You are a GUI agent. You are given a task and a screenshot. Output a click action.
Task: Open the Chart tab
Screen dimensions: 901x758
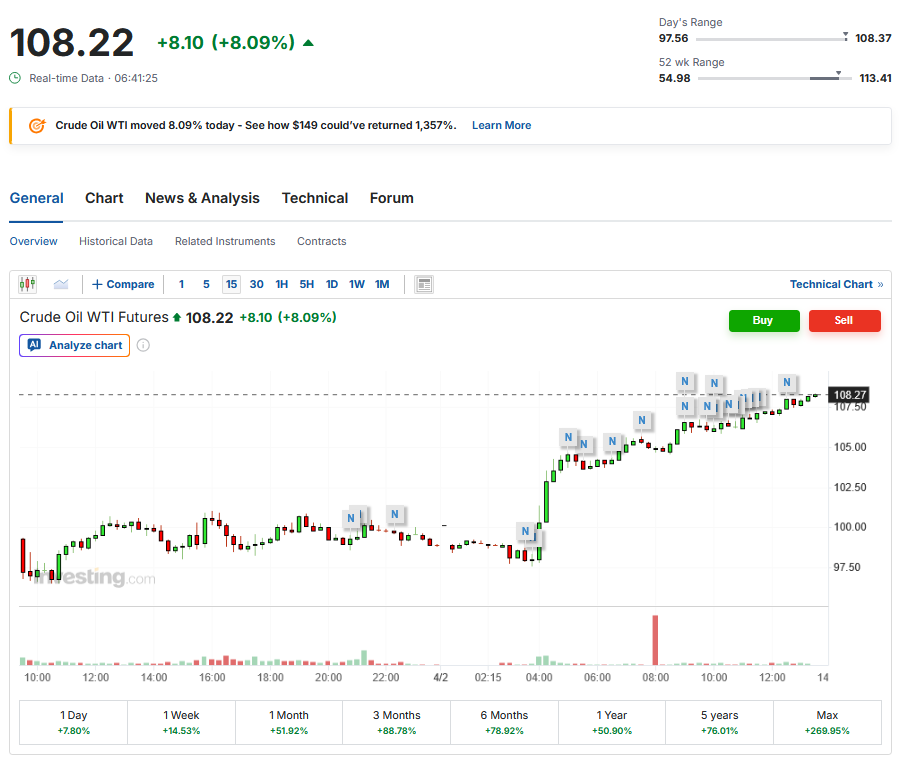click(x=104, y=198)
